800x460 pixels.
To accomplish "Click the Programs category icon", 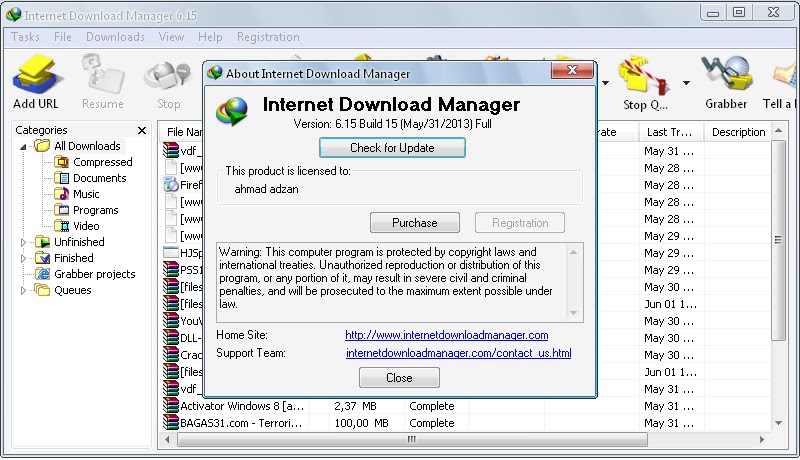I will [62, 210].
